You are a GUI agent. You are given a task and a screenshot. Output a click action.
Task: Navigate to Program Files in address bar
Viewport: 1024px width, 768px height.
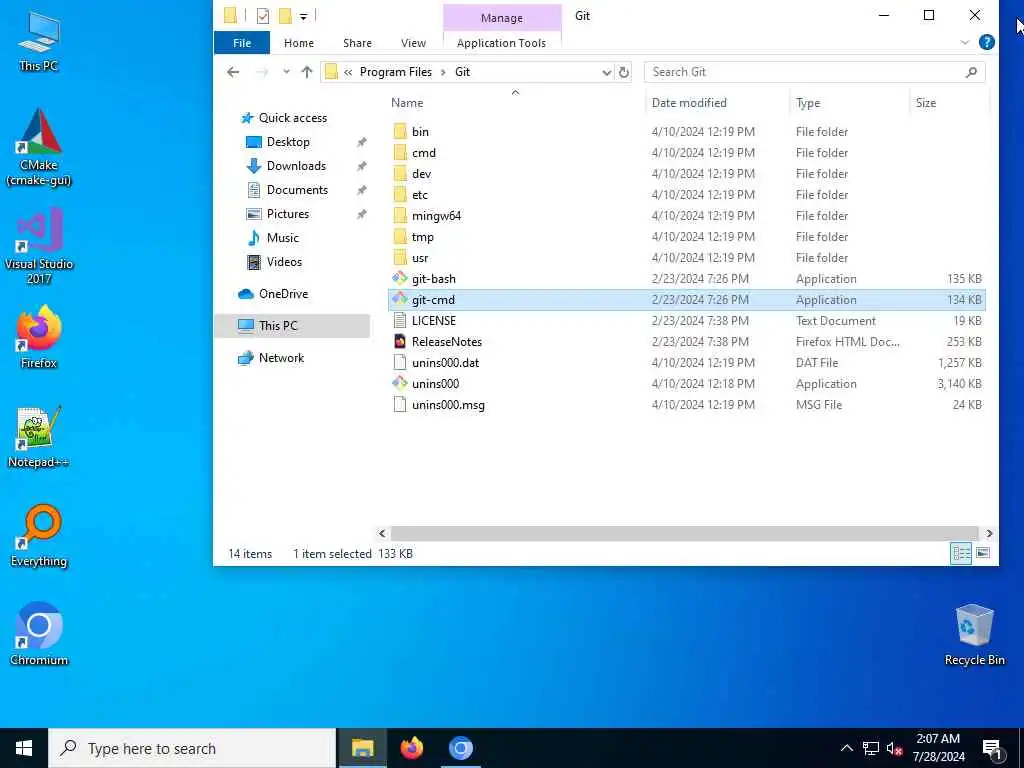(395, 72)
